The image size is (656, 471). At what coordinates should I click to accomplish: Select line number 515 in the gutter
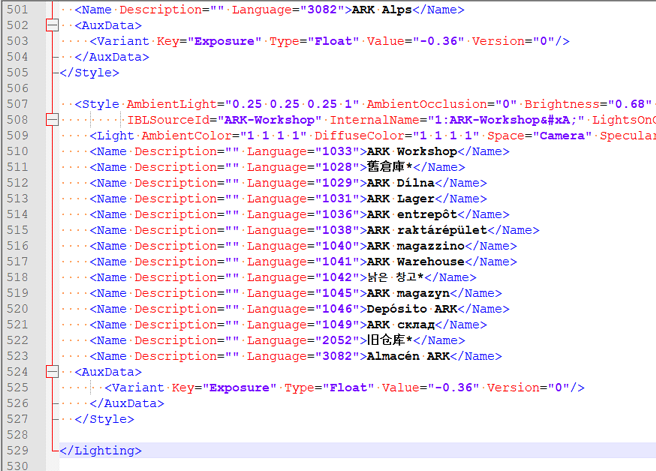[x=19, y=230]
